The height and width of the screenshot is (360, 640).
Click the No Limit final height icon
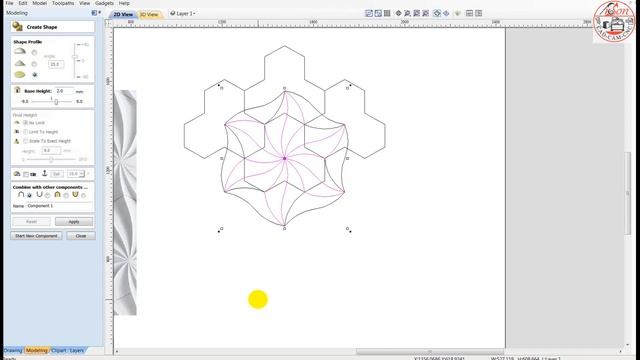click(17, 122)
